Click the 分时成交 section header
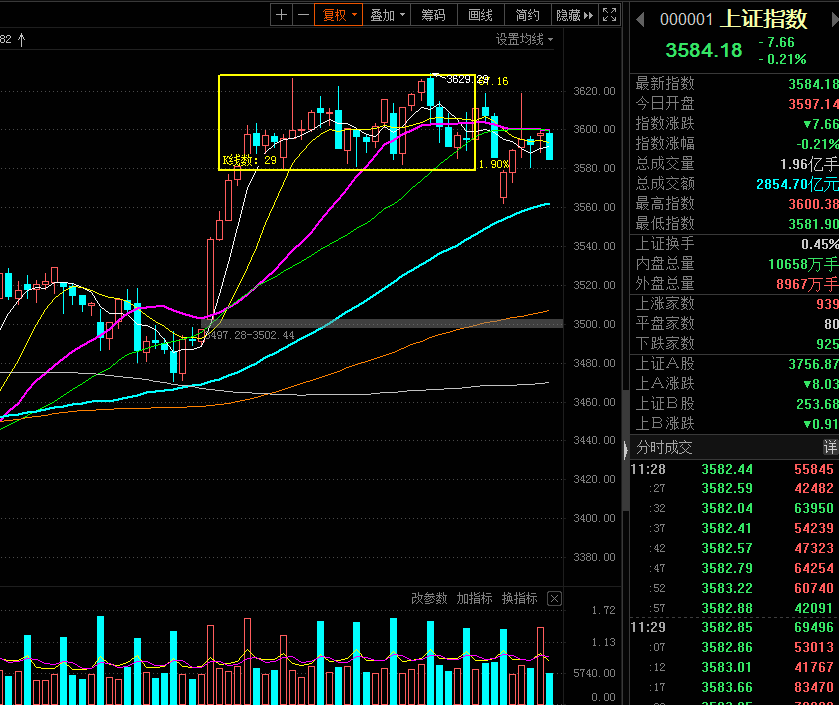This screenshot has width=839, height=705. tap(664, 448)
